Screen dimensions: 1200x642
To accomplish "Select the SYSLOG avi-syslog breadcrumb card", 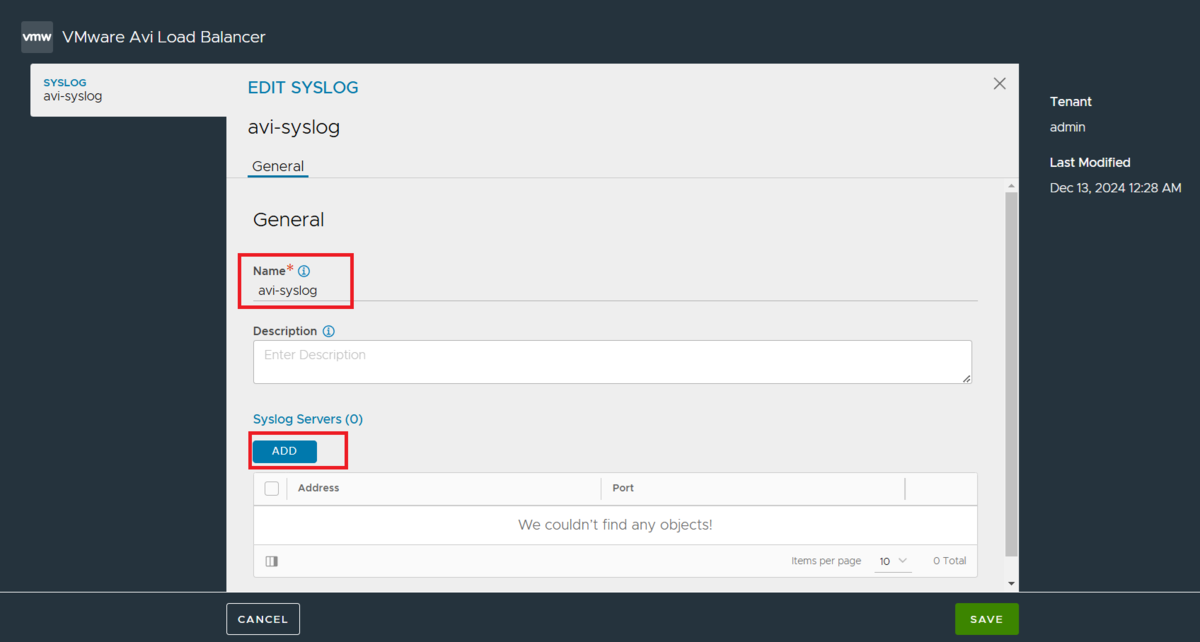I will coord(129,90).
